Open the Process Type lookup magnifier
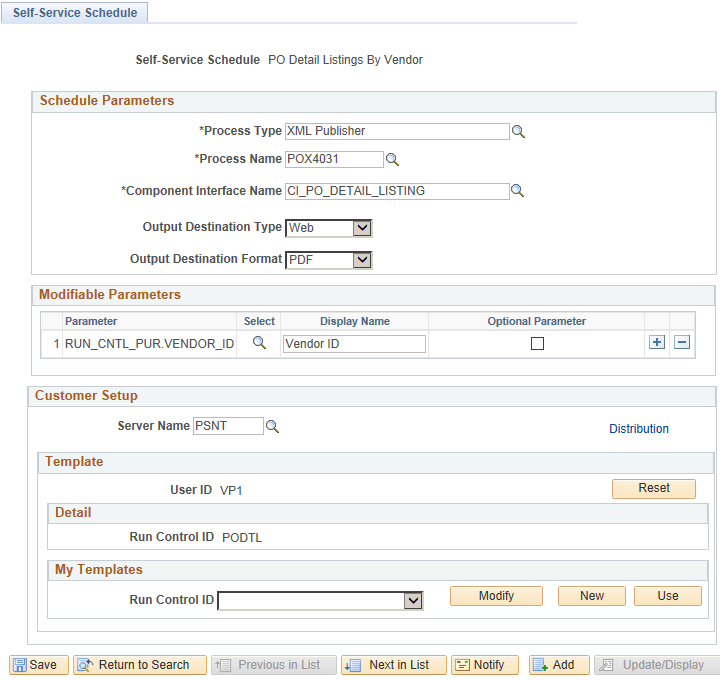The height and width of the screenshot is (680, 720). (x=518, y=131)
